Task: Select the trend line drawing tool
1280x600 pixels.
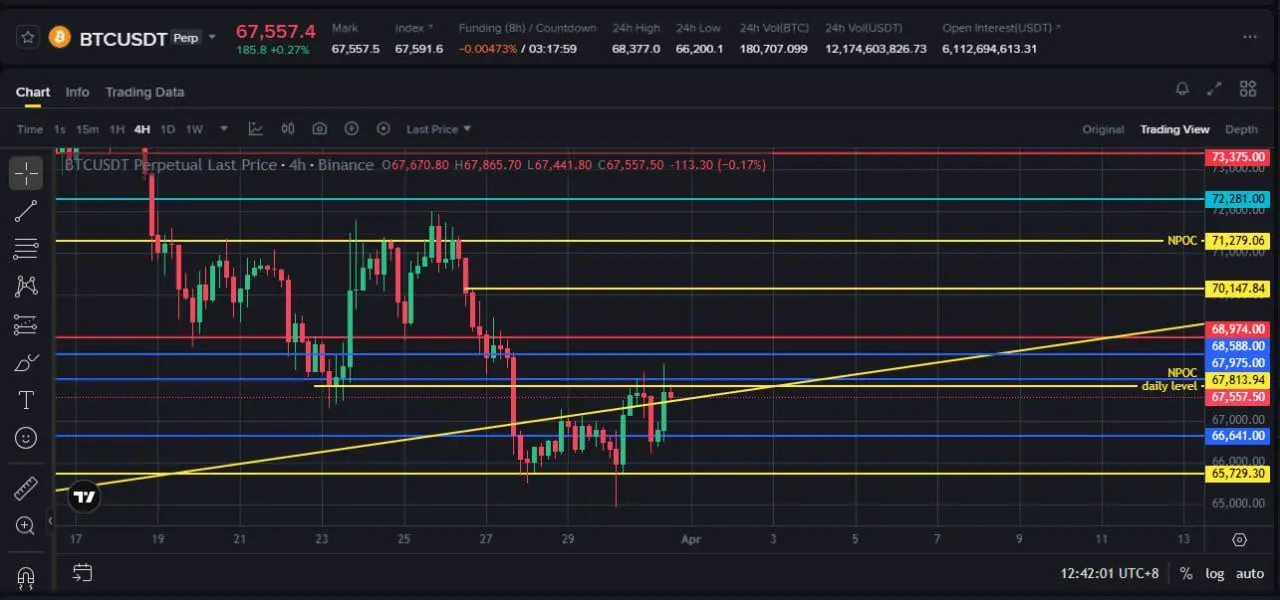Action: point(26,210)
